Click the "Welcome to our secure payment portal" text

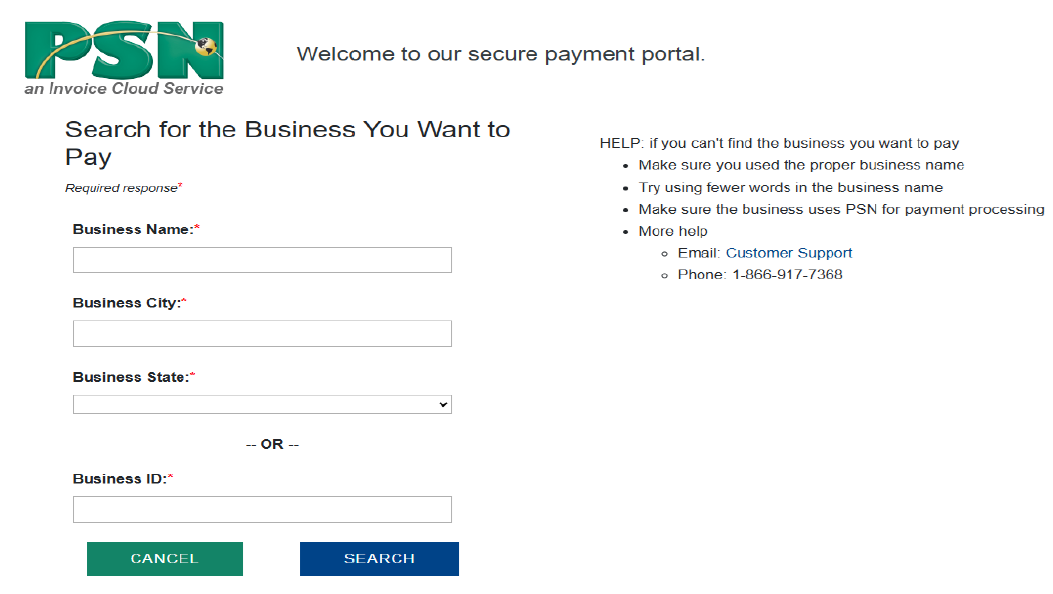coord(500,54)
